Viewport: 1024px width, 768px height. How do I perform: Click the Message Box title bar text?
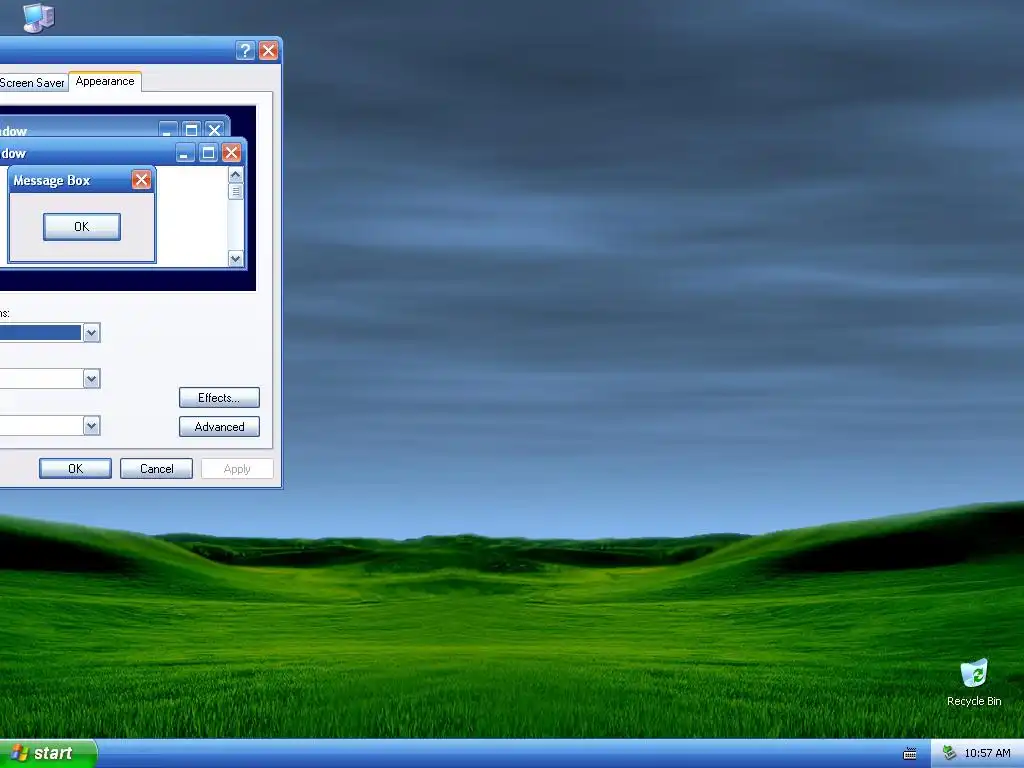tap(52, 180)
